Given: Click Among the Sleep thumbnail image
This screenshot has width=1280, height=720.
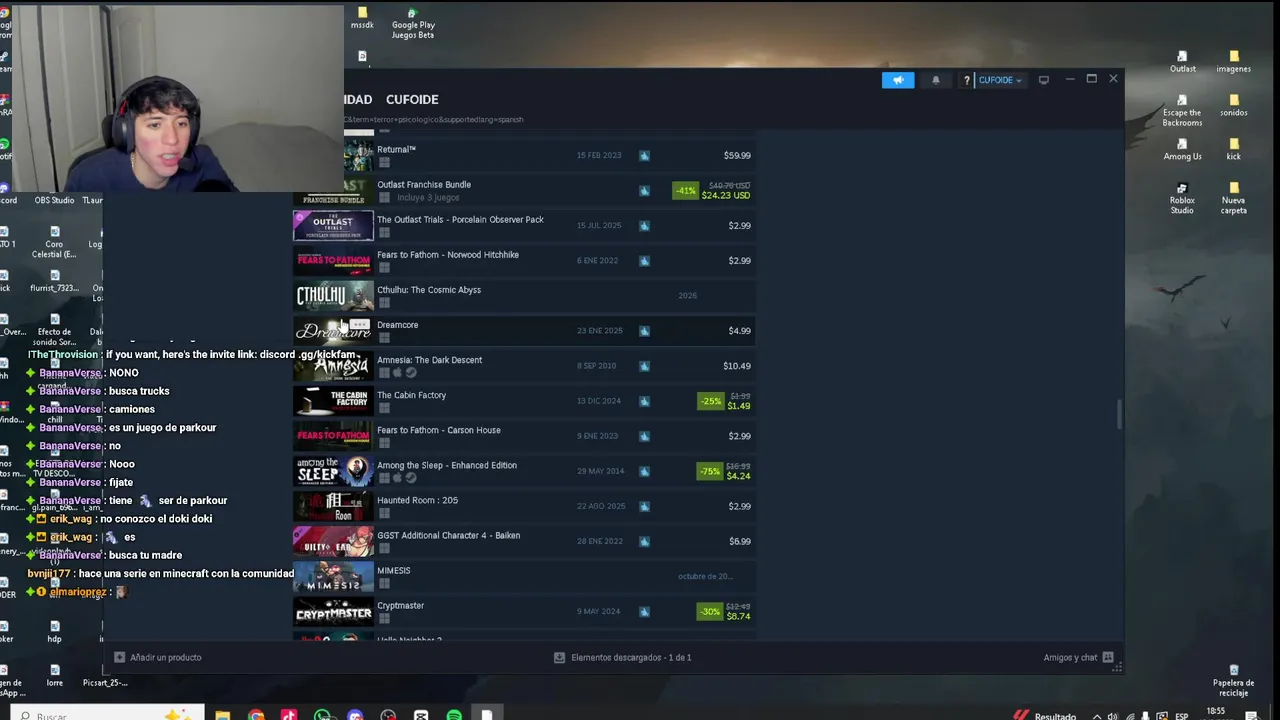Looking at the screenshot, I should [333, 470].
